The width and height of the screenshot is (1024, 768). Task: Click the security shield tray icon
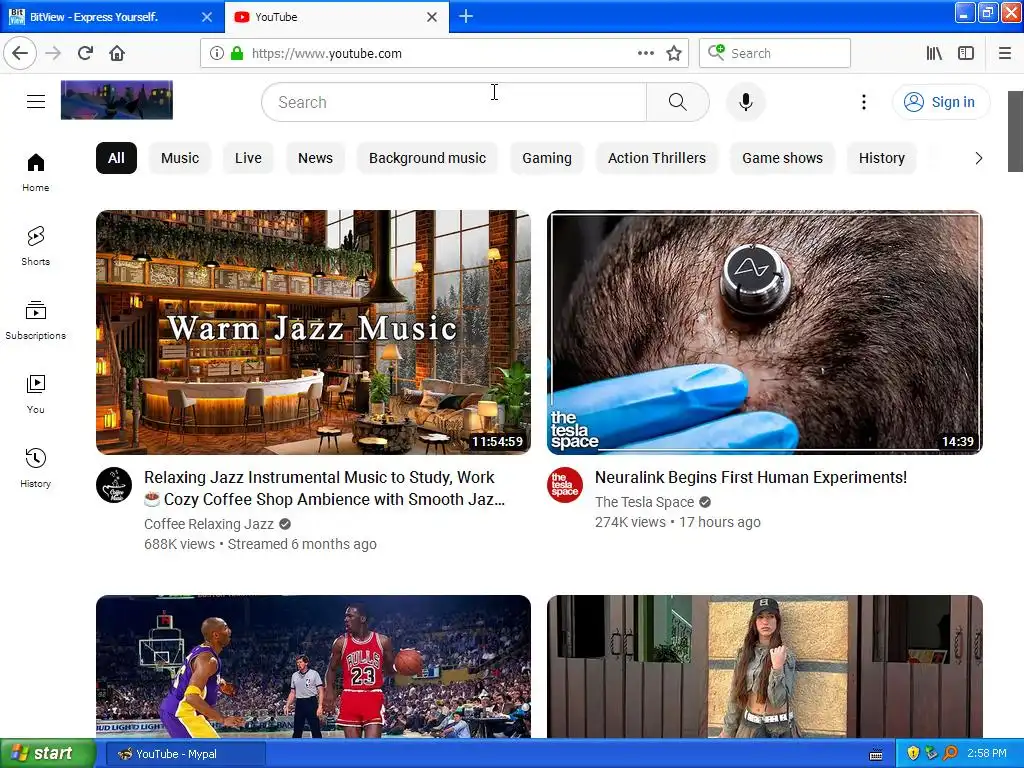[x=913, y=754]
